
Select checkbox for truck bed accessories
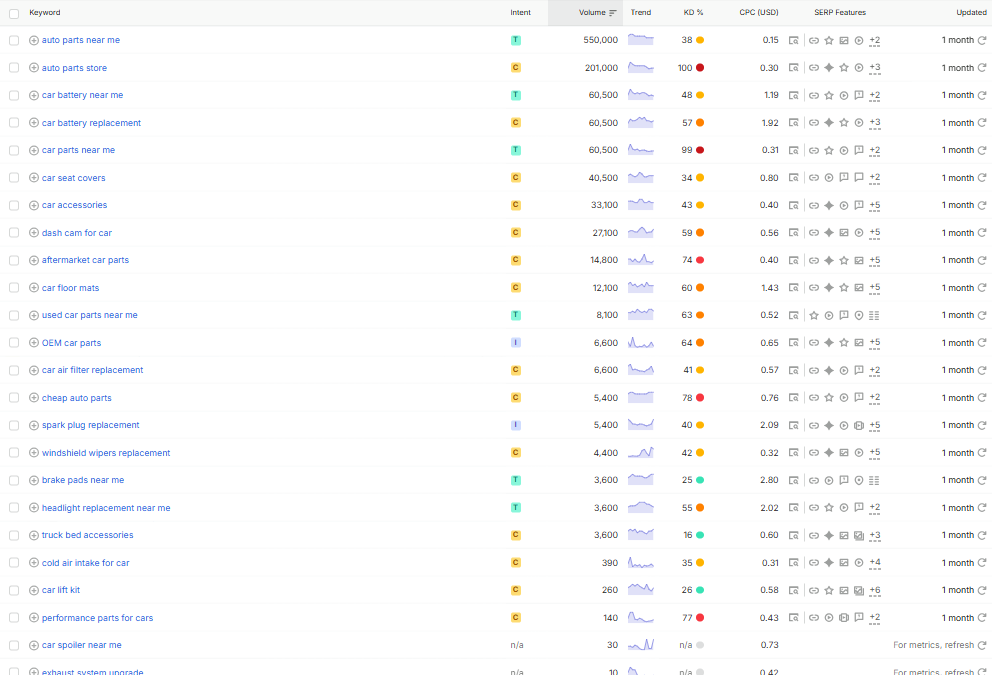point(14,536)
